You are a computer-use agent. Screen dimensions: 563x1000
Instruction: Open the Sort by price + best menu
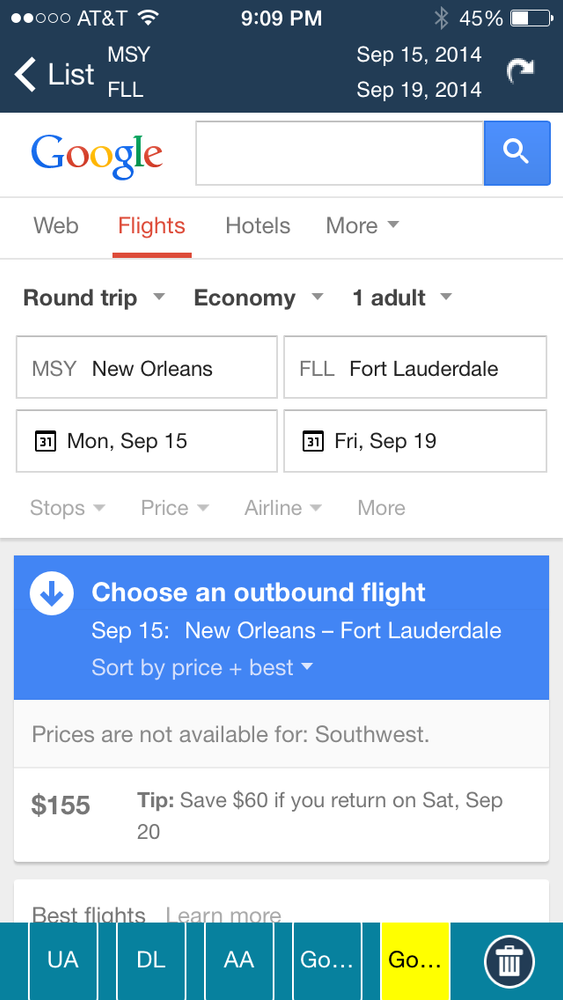[x=203, y=668]
